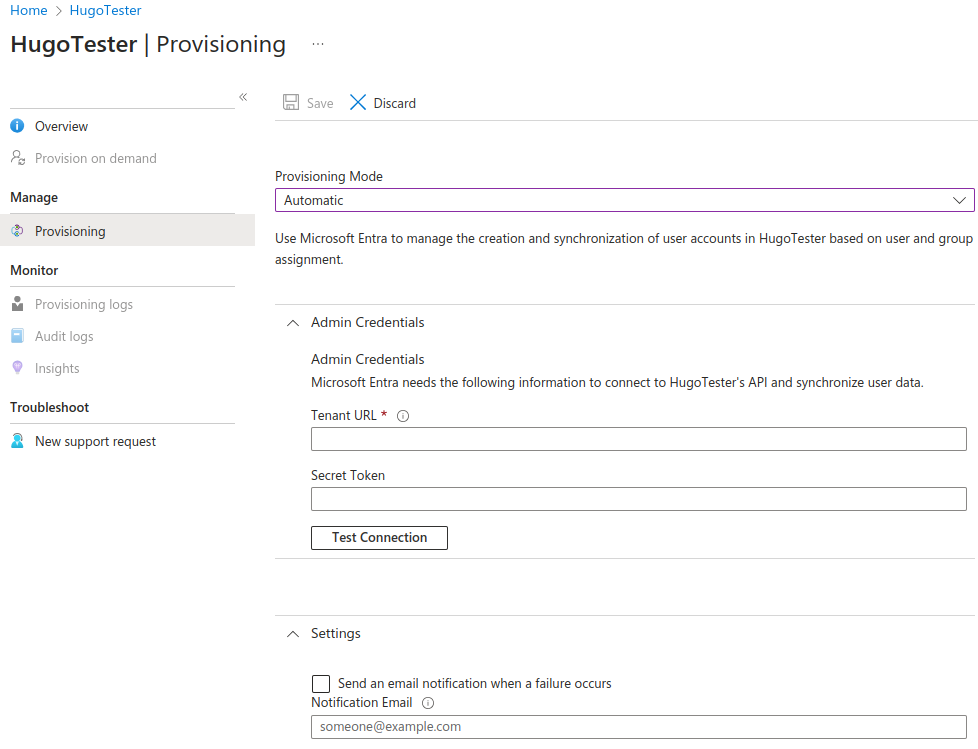
Task: Click the Save text in toolbar
Action: [x=320, y=103]
